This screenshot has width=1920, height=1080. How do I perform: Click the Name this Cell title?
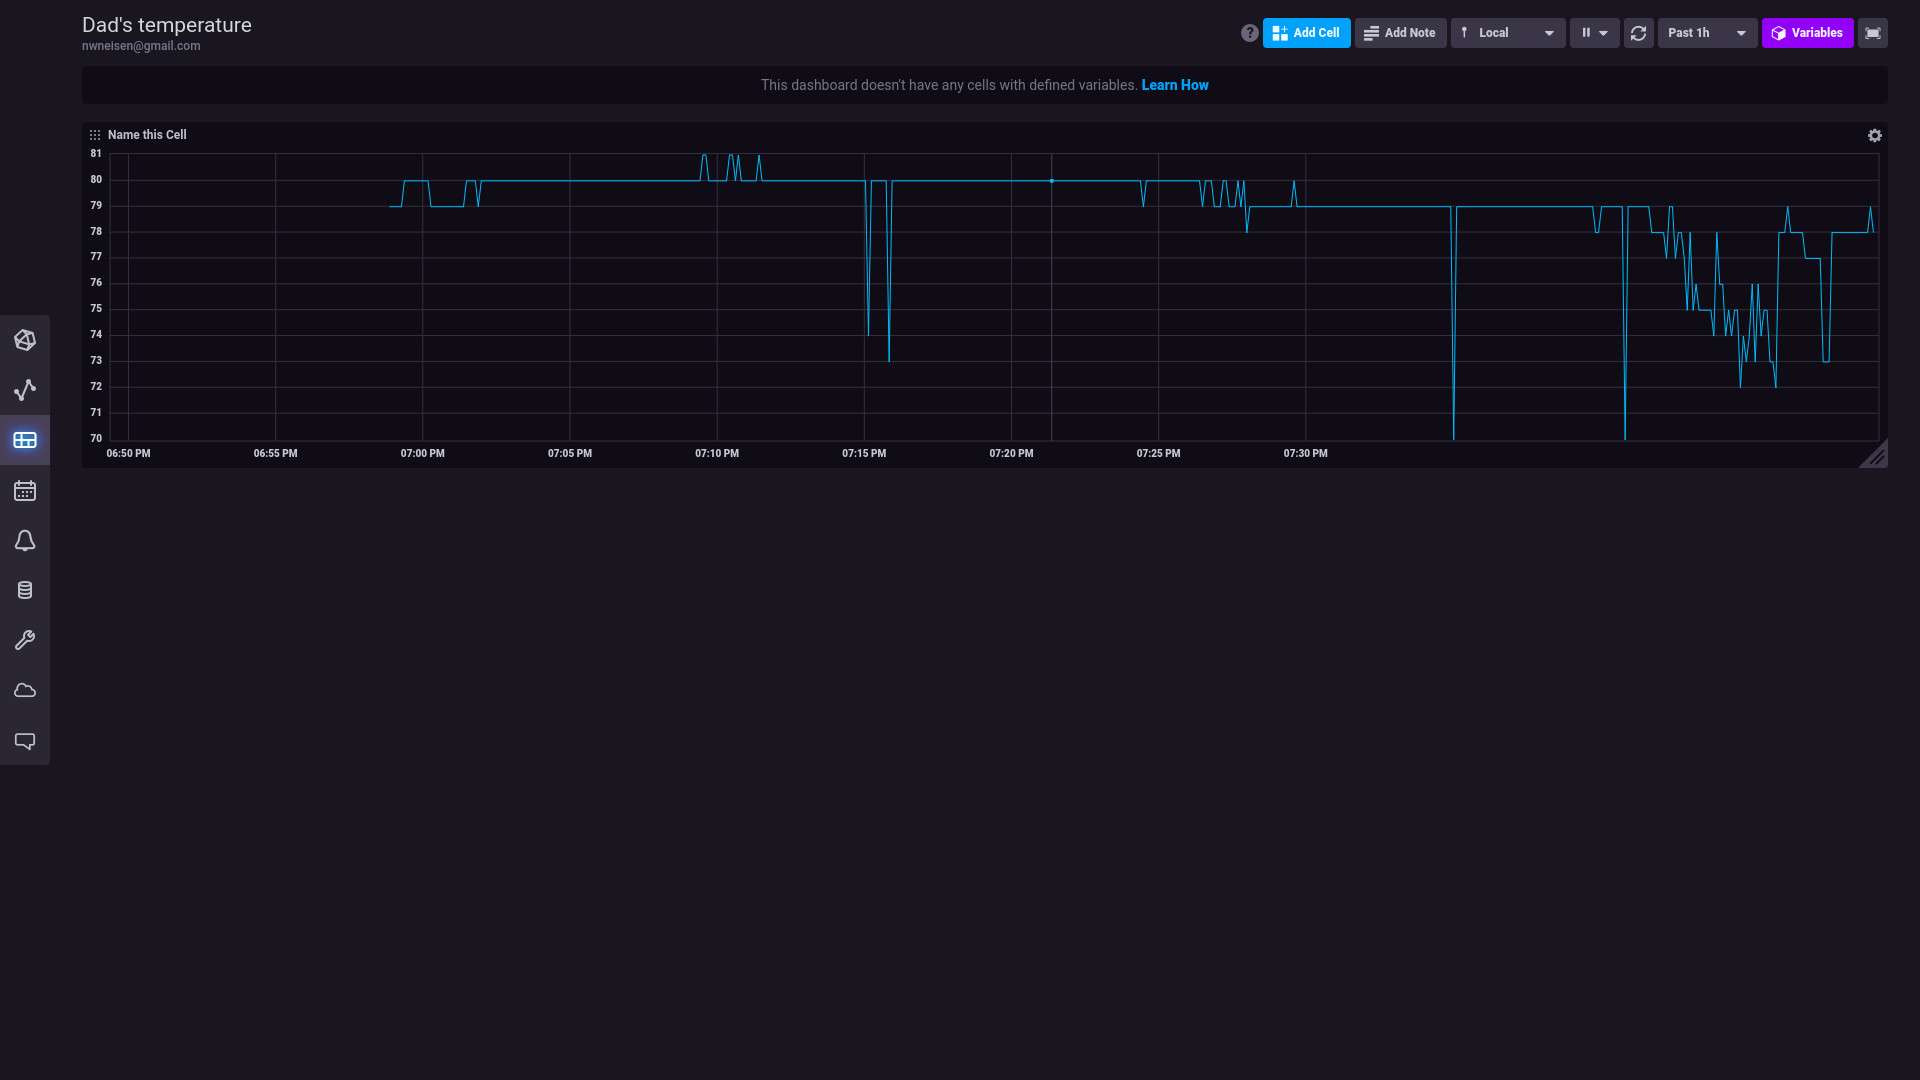(x=147, y=135)
